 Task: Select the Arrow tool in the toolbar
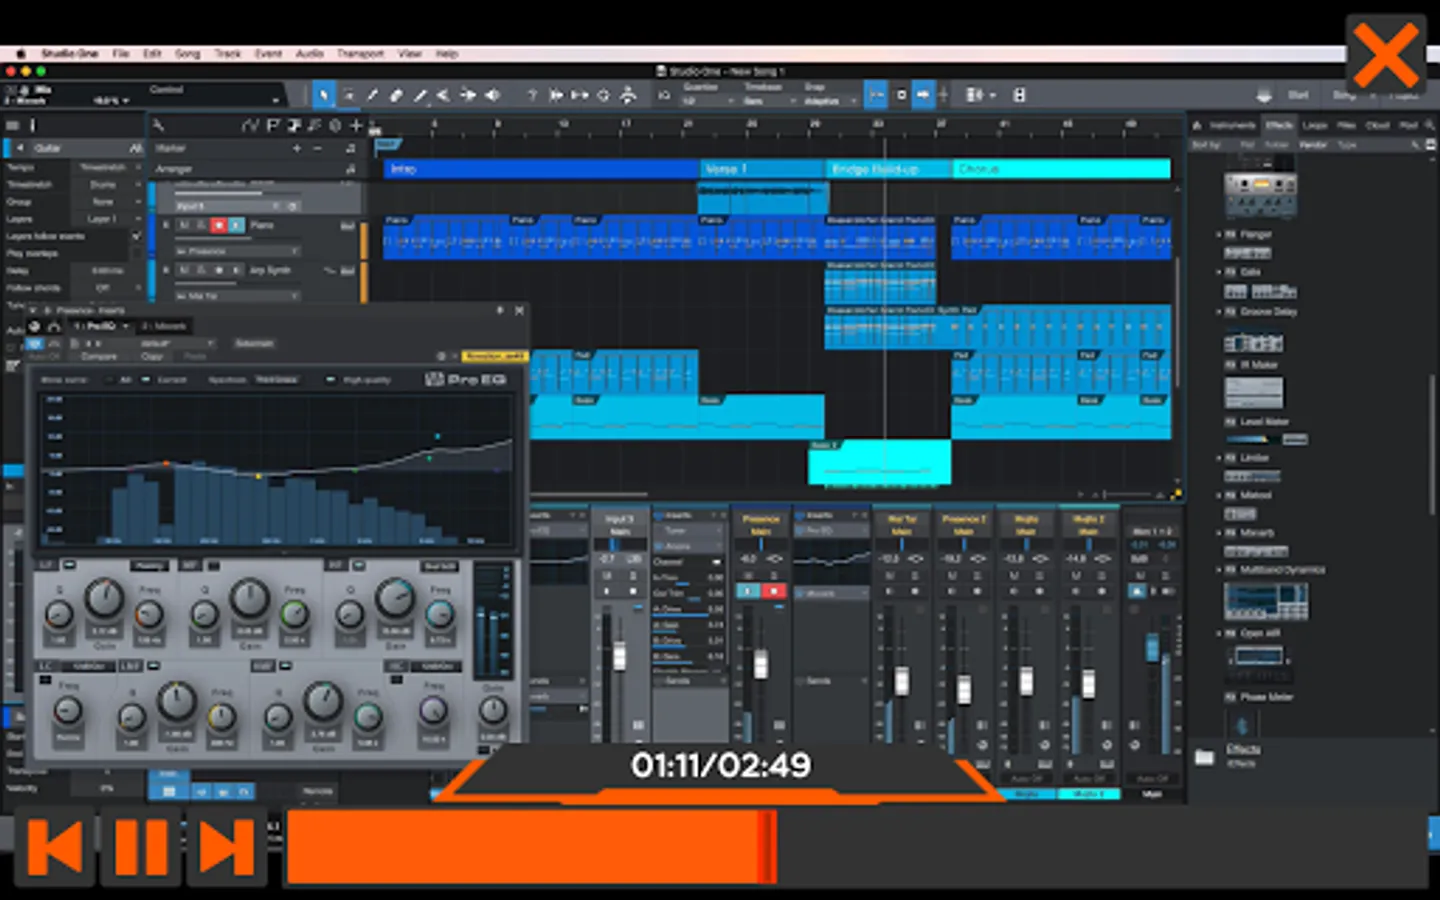pyautogui.click(x=323, y=95)
